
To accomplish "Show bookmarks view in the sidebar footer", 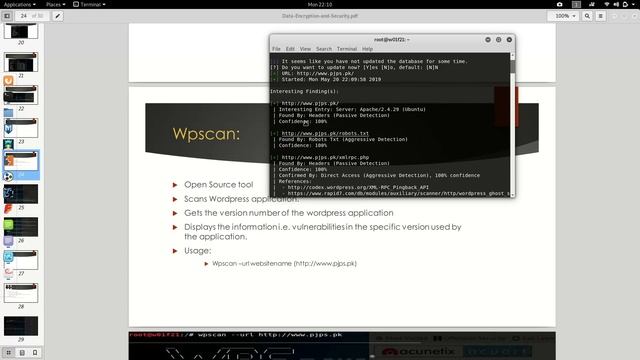I will point(35,352).
